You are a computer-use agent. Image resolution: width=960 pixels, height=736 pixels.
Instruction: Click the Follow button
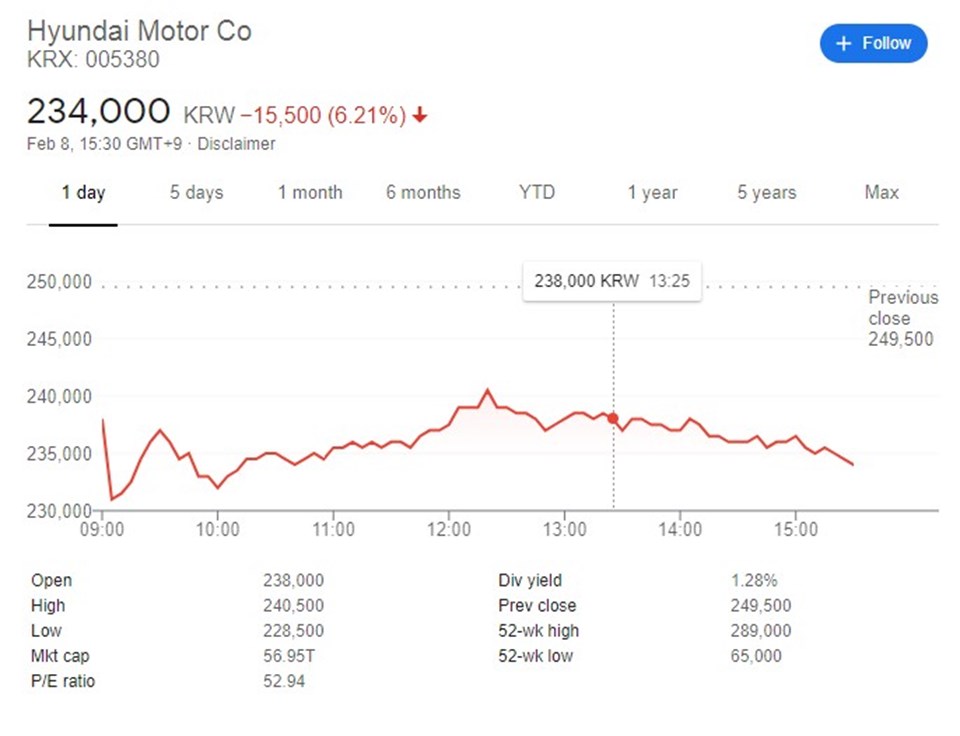click(x=873, y=43)
